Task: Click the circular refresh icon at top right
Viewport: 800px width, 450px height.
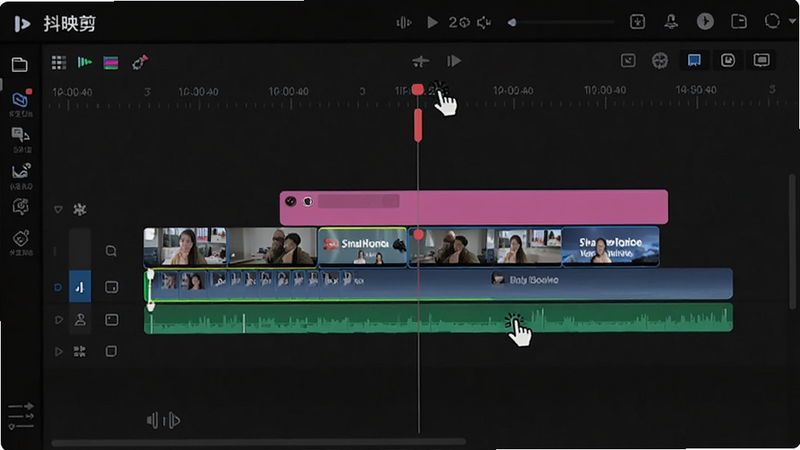Action: pyautogui.click(x=772, y=21)
